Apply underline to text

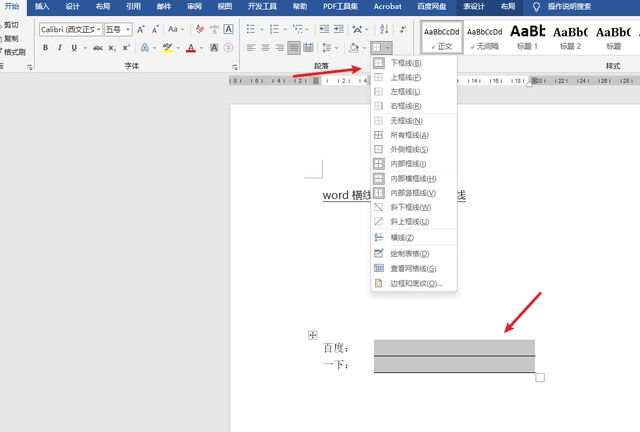click(x=74, y=48)
